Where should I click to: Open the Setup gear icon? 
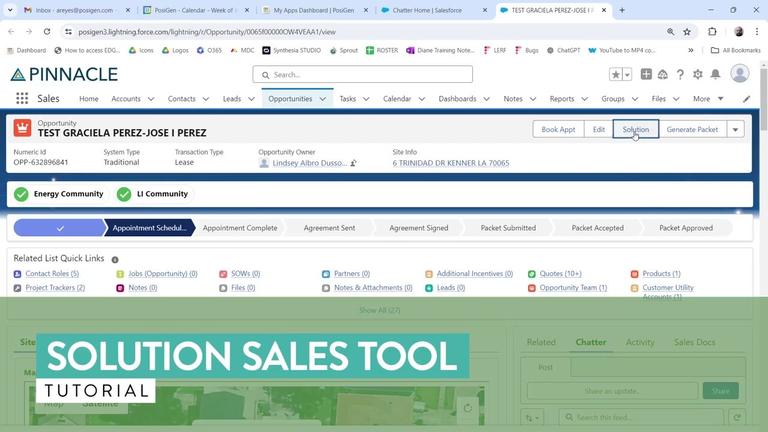pos(697,74)
